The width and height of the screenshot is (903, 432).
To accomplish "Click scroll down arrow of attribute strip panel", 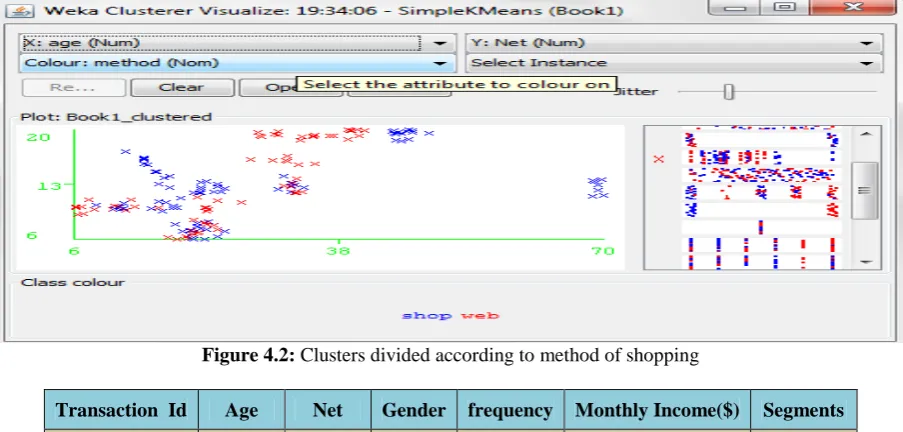I will tap(866, 261).
